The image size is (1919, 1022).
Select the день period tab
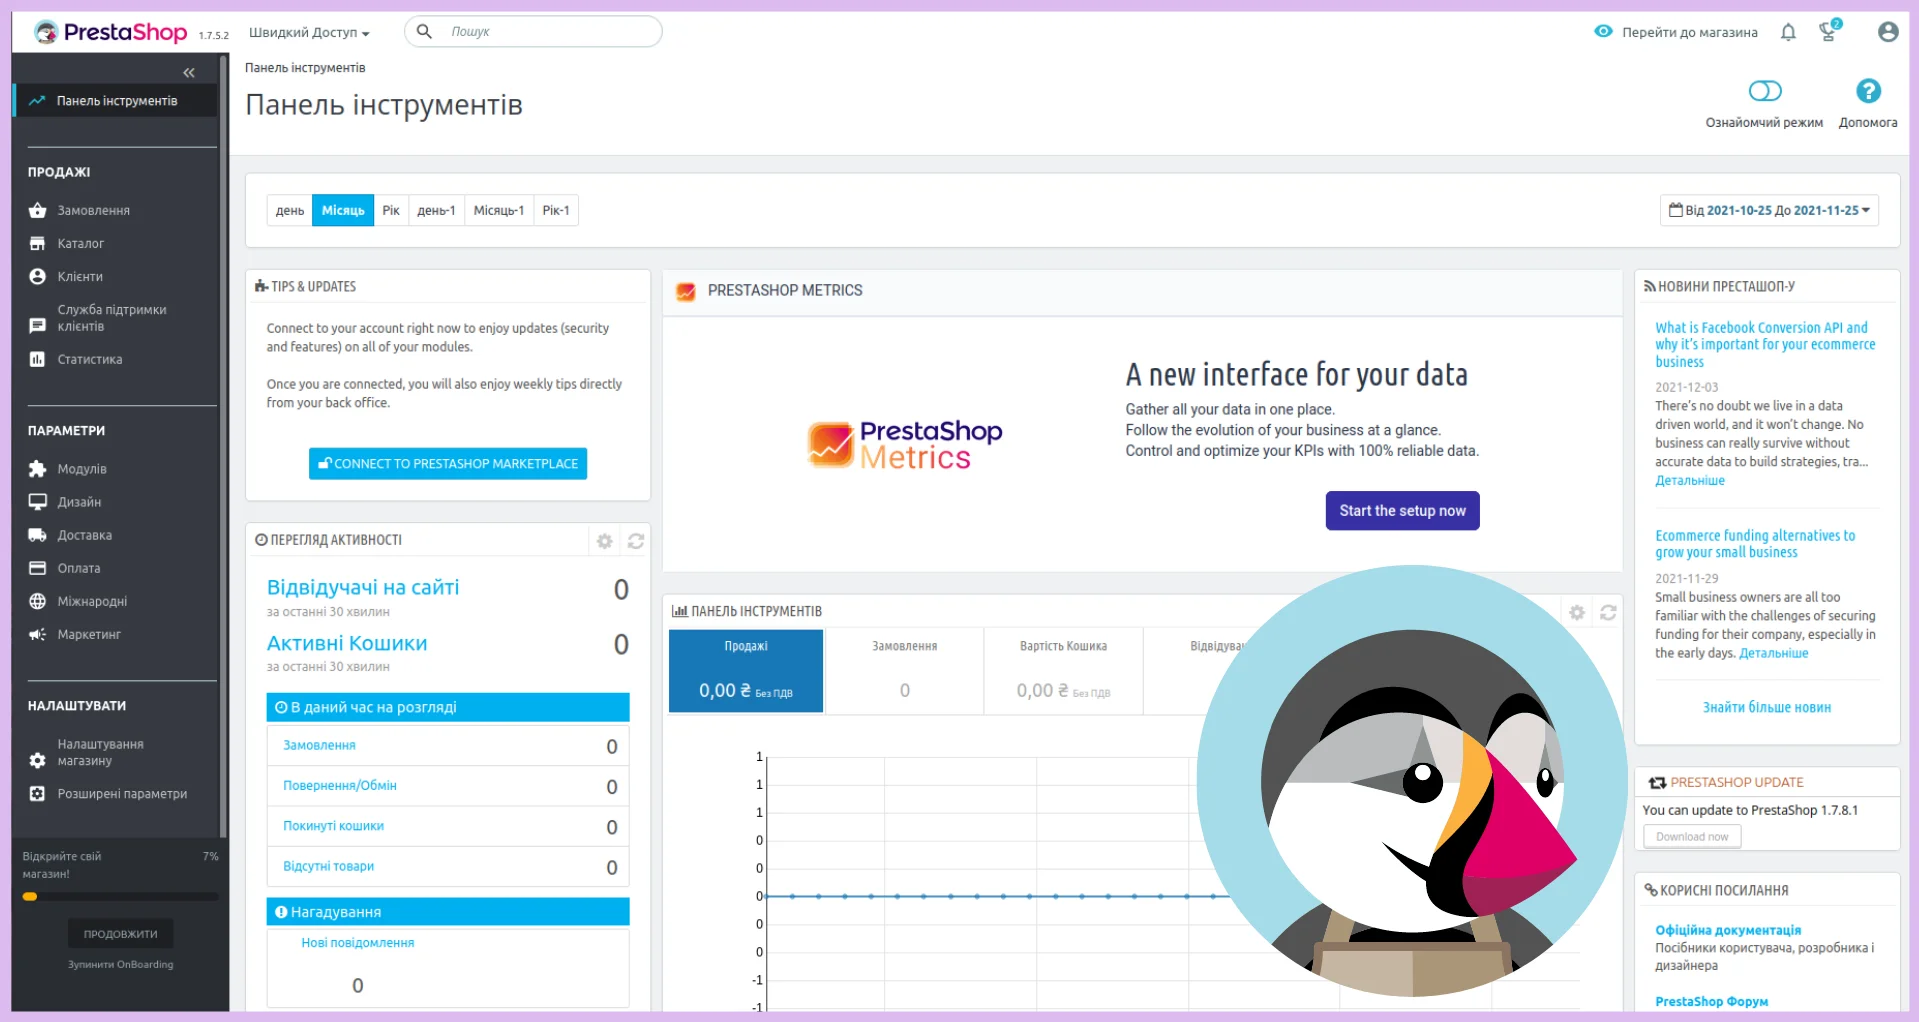point(290,210)
